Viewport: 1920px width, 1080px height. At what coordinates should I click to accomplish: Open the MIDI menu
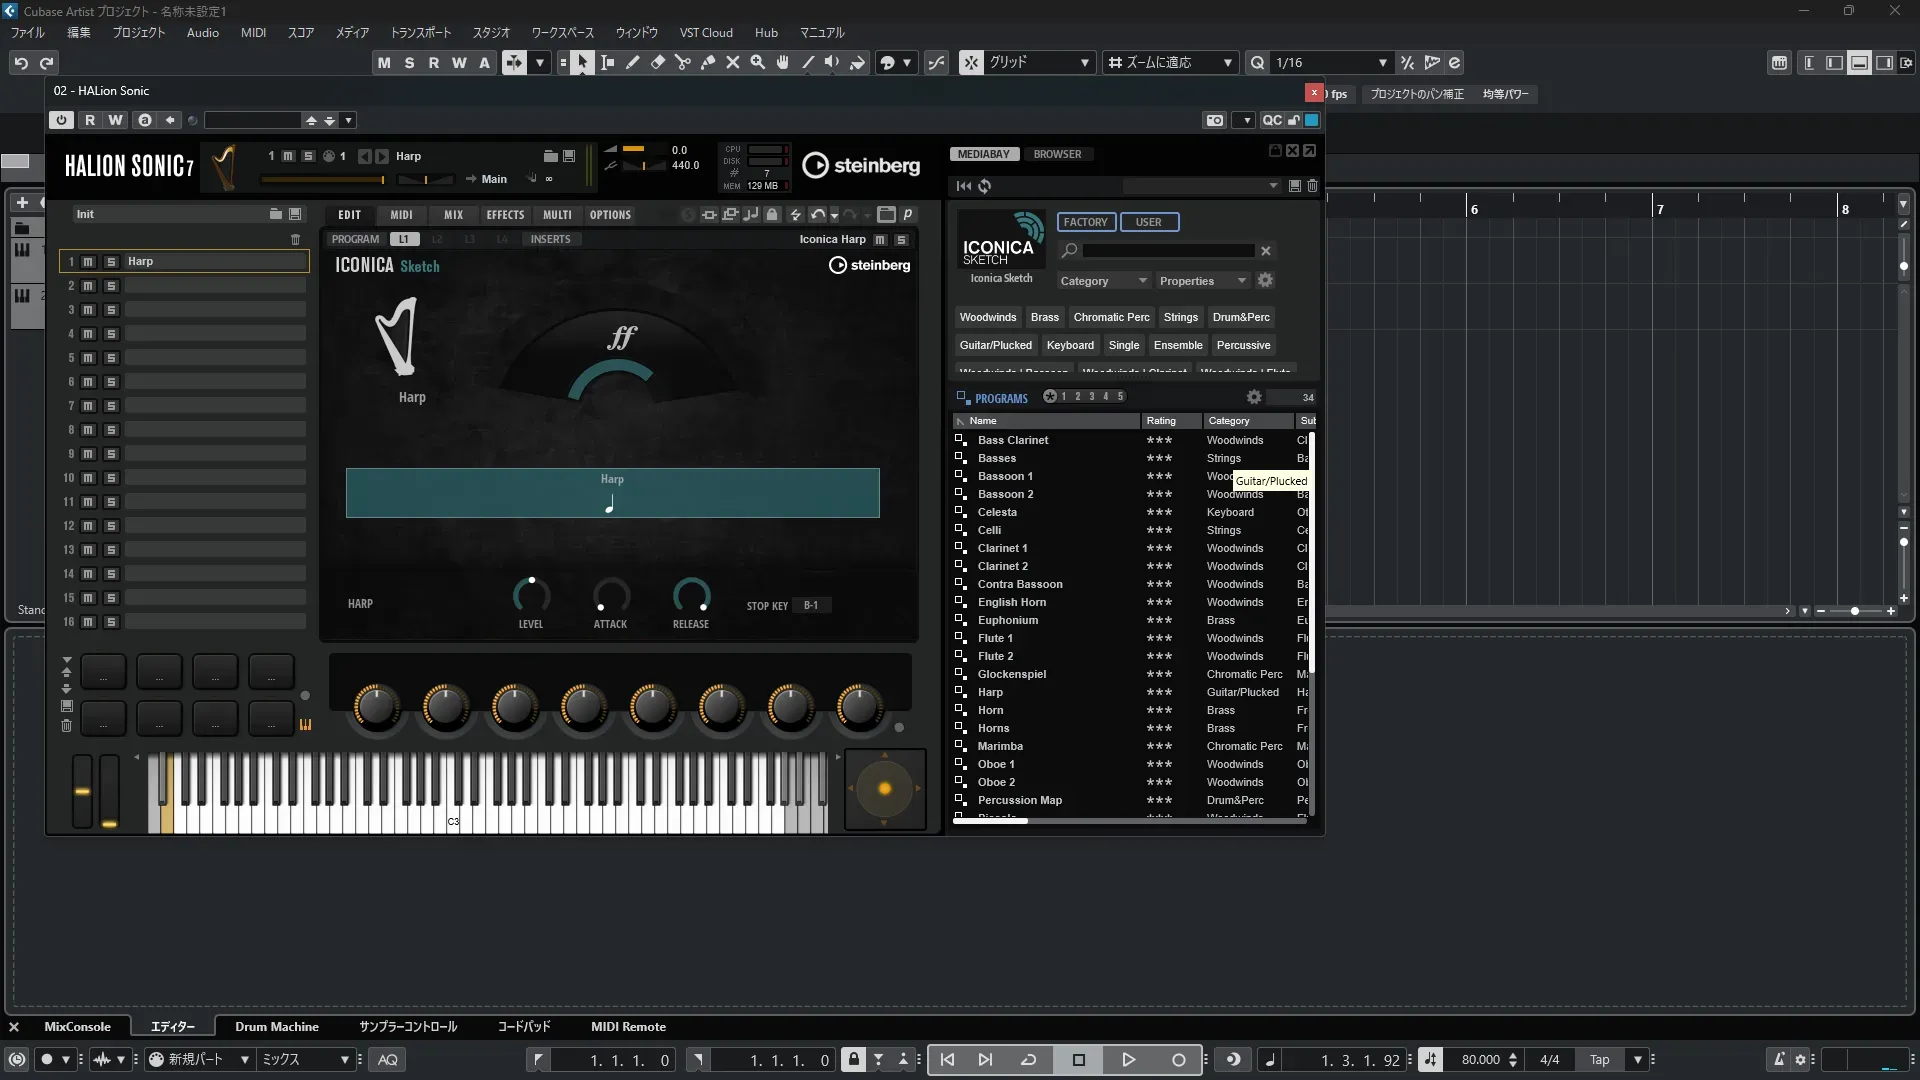[253, 32]
